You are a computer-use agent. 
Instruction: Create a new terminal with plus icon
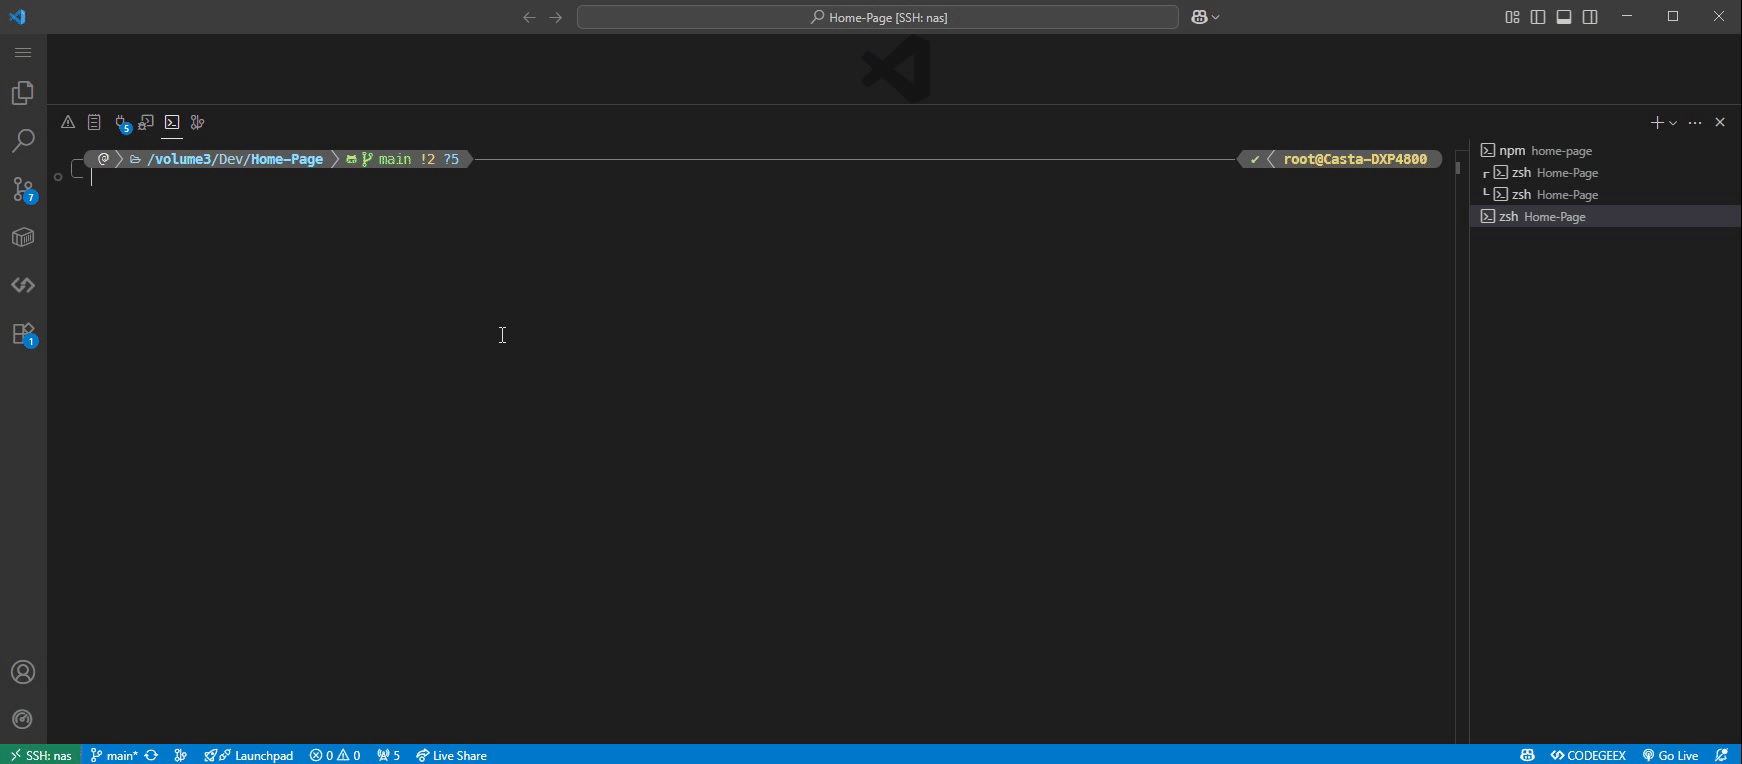tap(1657, 122)
